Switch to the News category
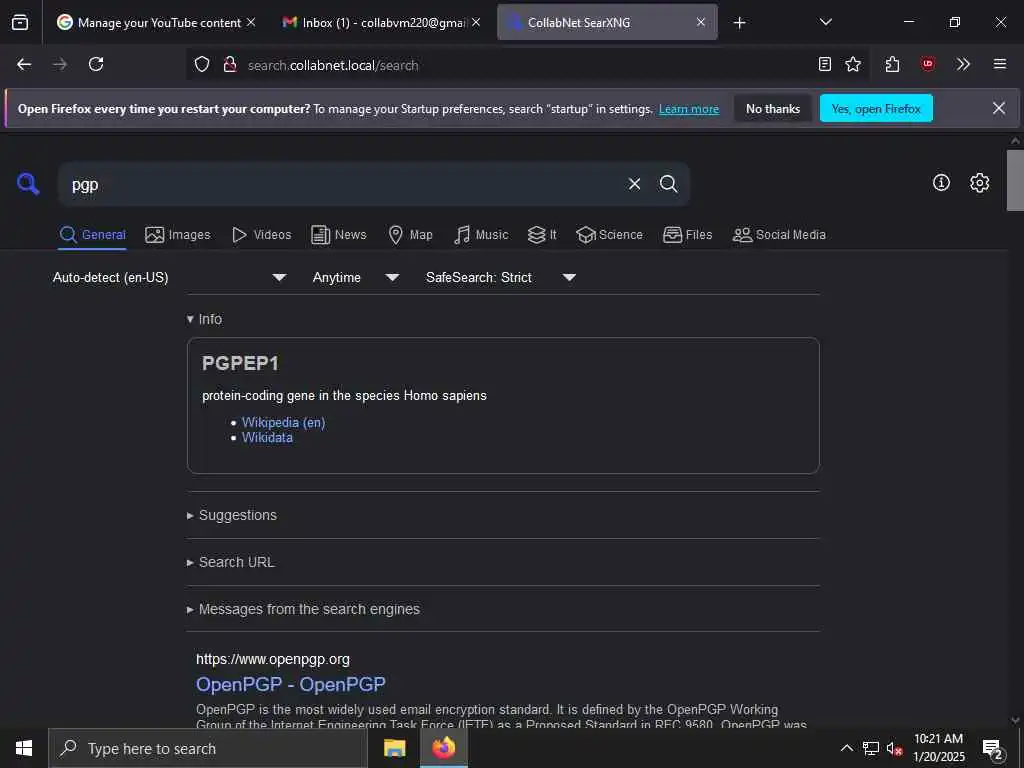Screen dimensions: 1024x768 pos(339,234)
